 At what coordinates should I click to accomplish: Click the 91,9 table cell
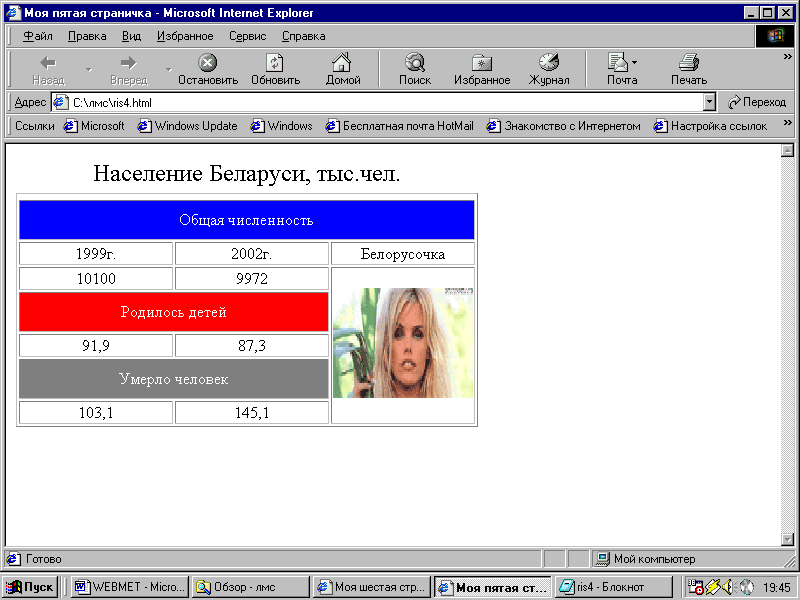(96, 345)
